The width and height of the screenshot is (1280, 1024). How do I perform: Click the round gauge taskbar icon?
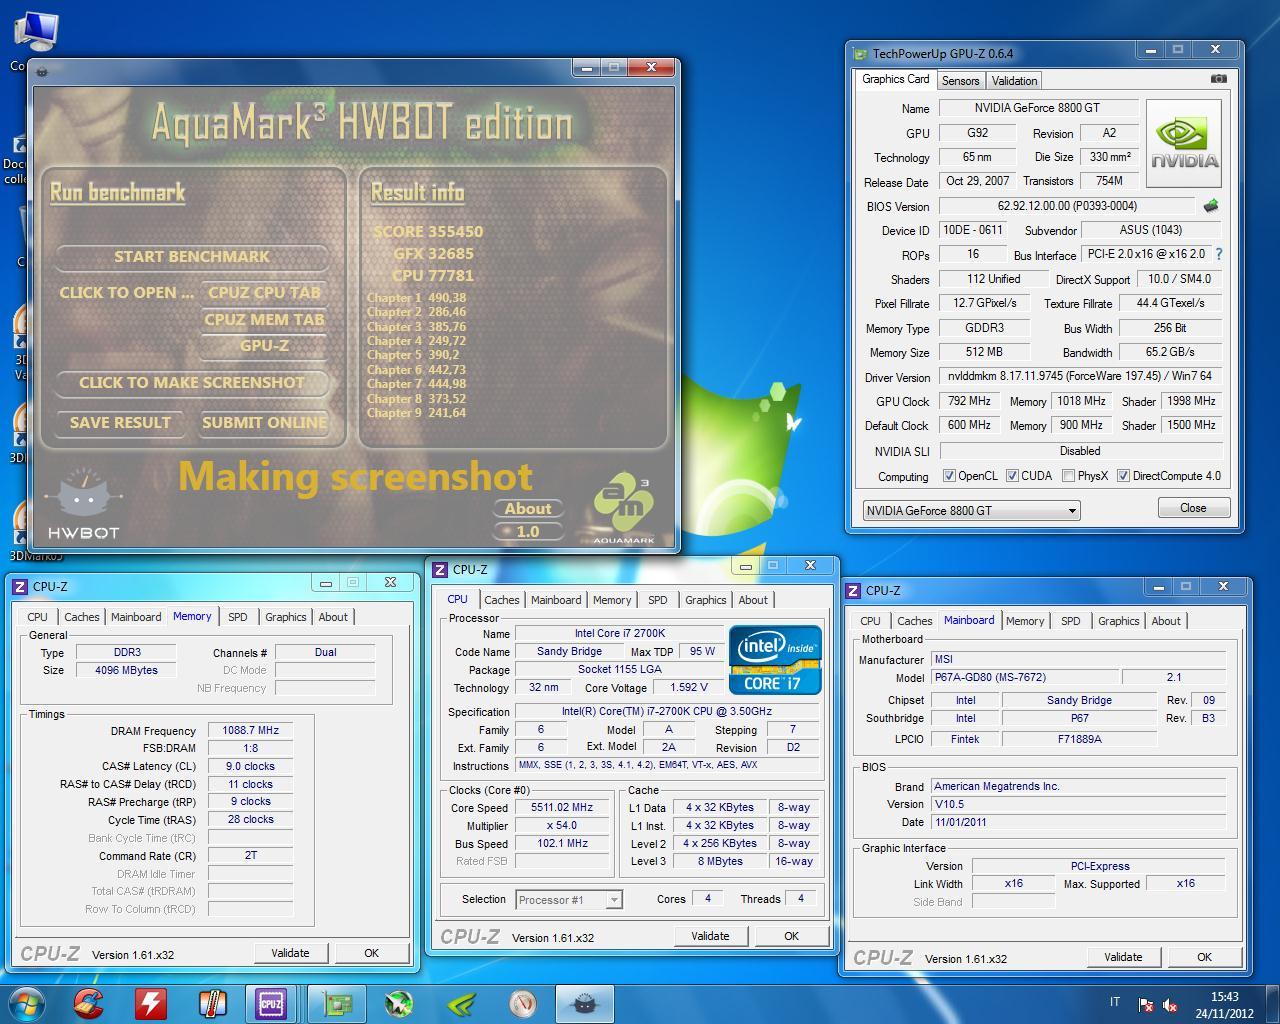pos(523,1003)
